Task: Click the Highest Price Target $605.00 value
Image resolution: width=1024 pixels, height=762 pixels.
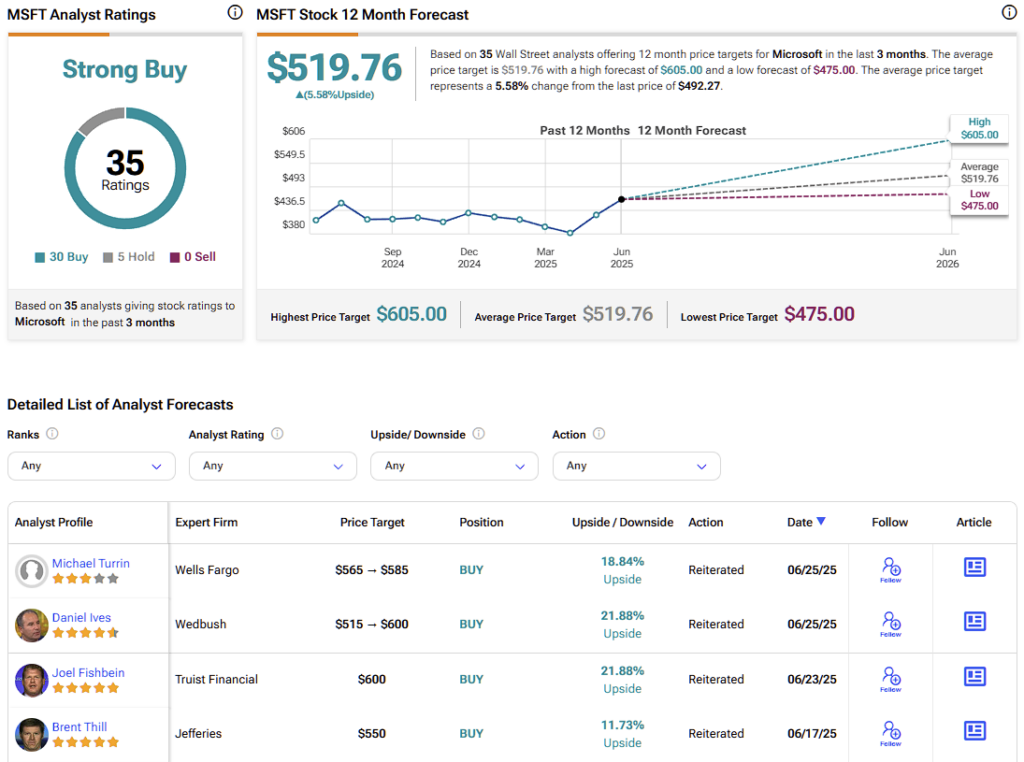Action: [411, 314]
